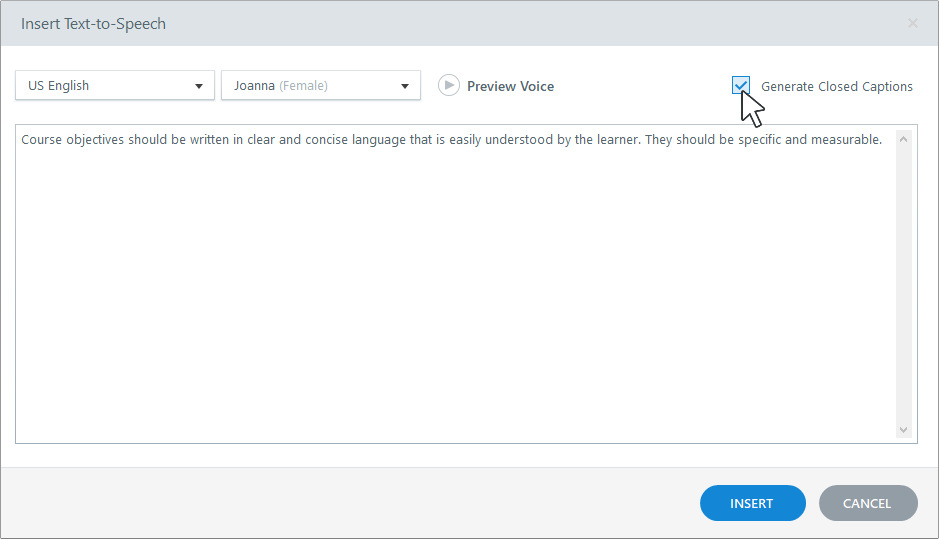Click the Generate Closed Captions label

(836, 87)
